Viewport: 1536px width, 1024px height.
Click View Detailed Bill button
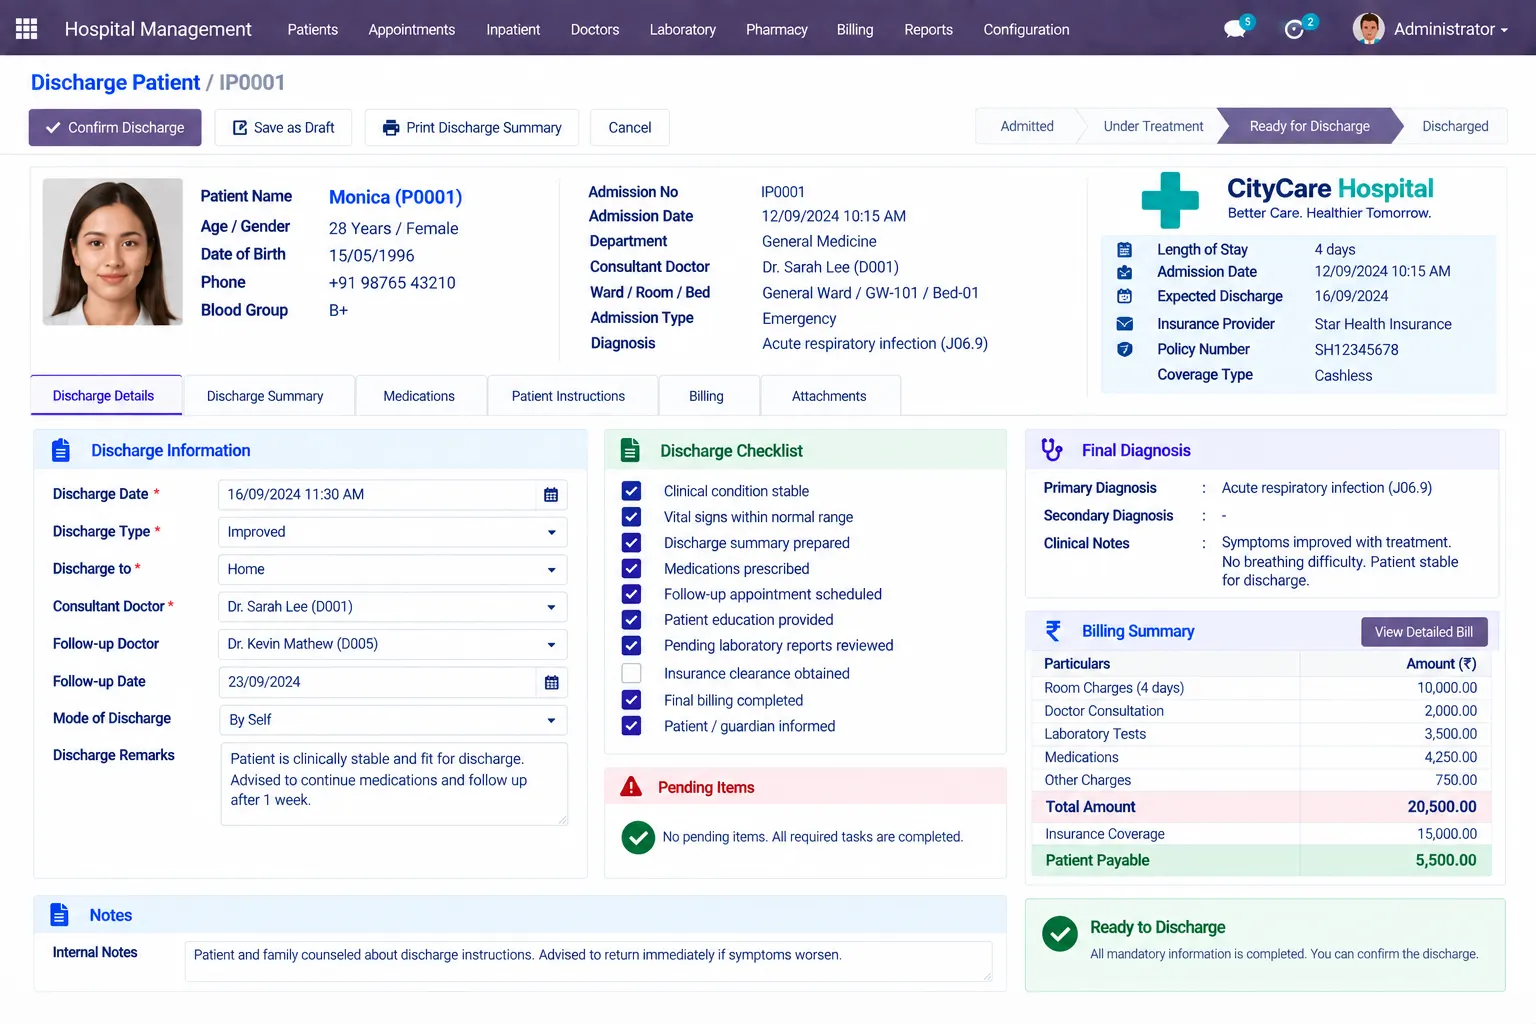[1424, 632]
